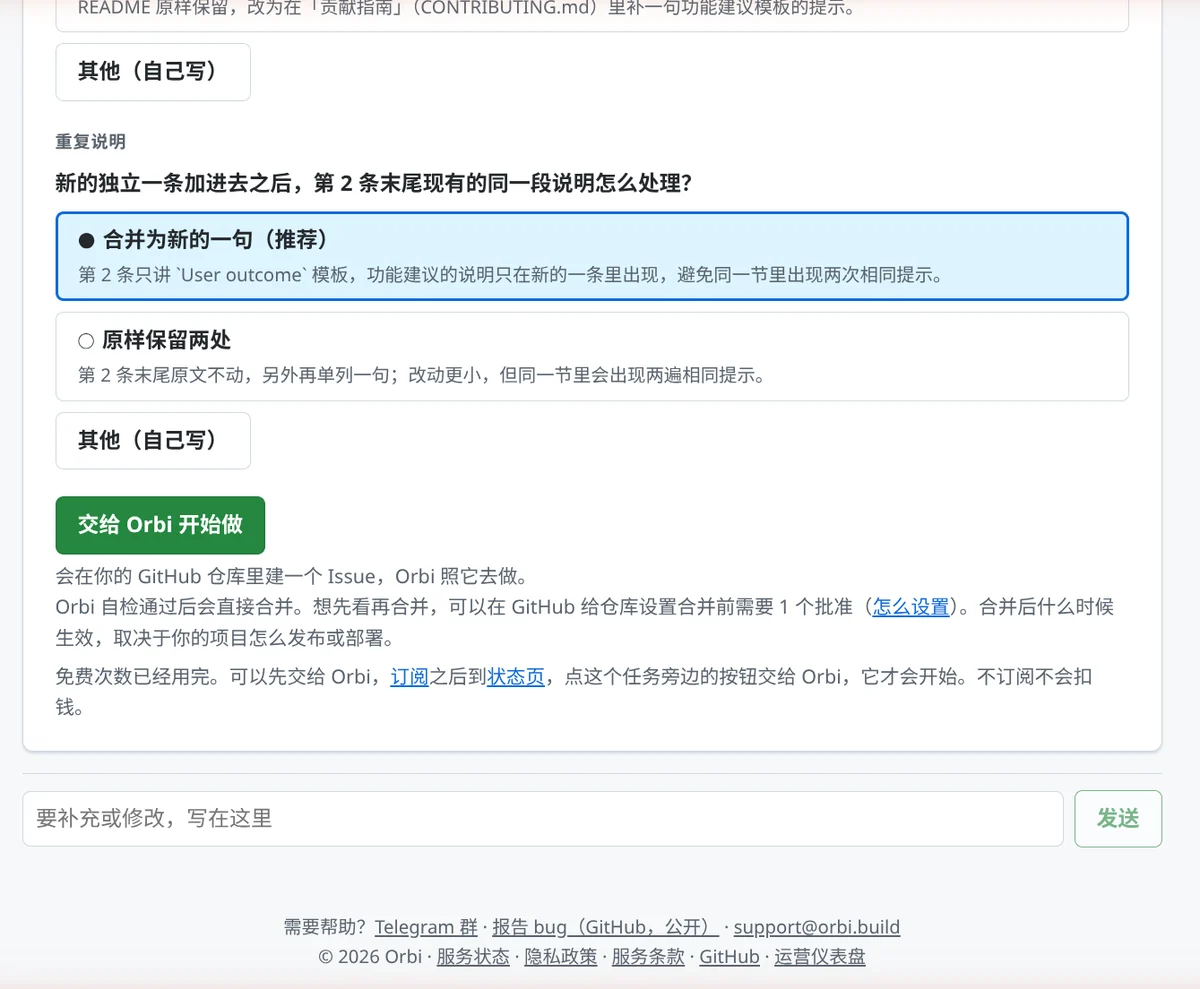Image resolution: width=1200 pixels, height=989 pixels.
Task: Focus the 要补充或修改 input field
Action: tap(543, 819)
